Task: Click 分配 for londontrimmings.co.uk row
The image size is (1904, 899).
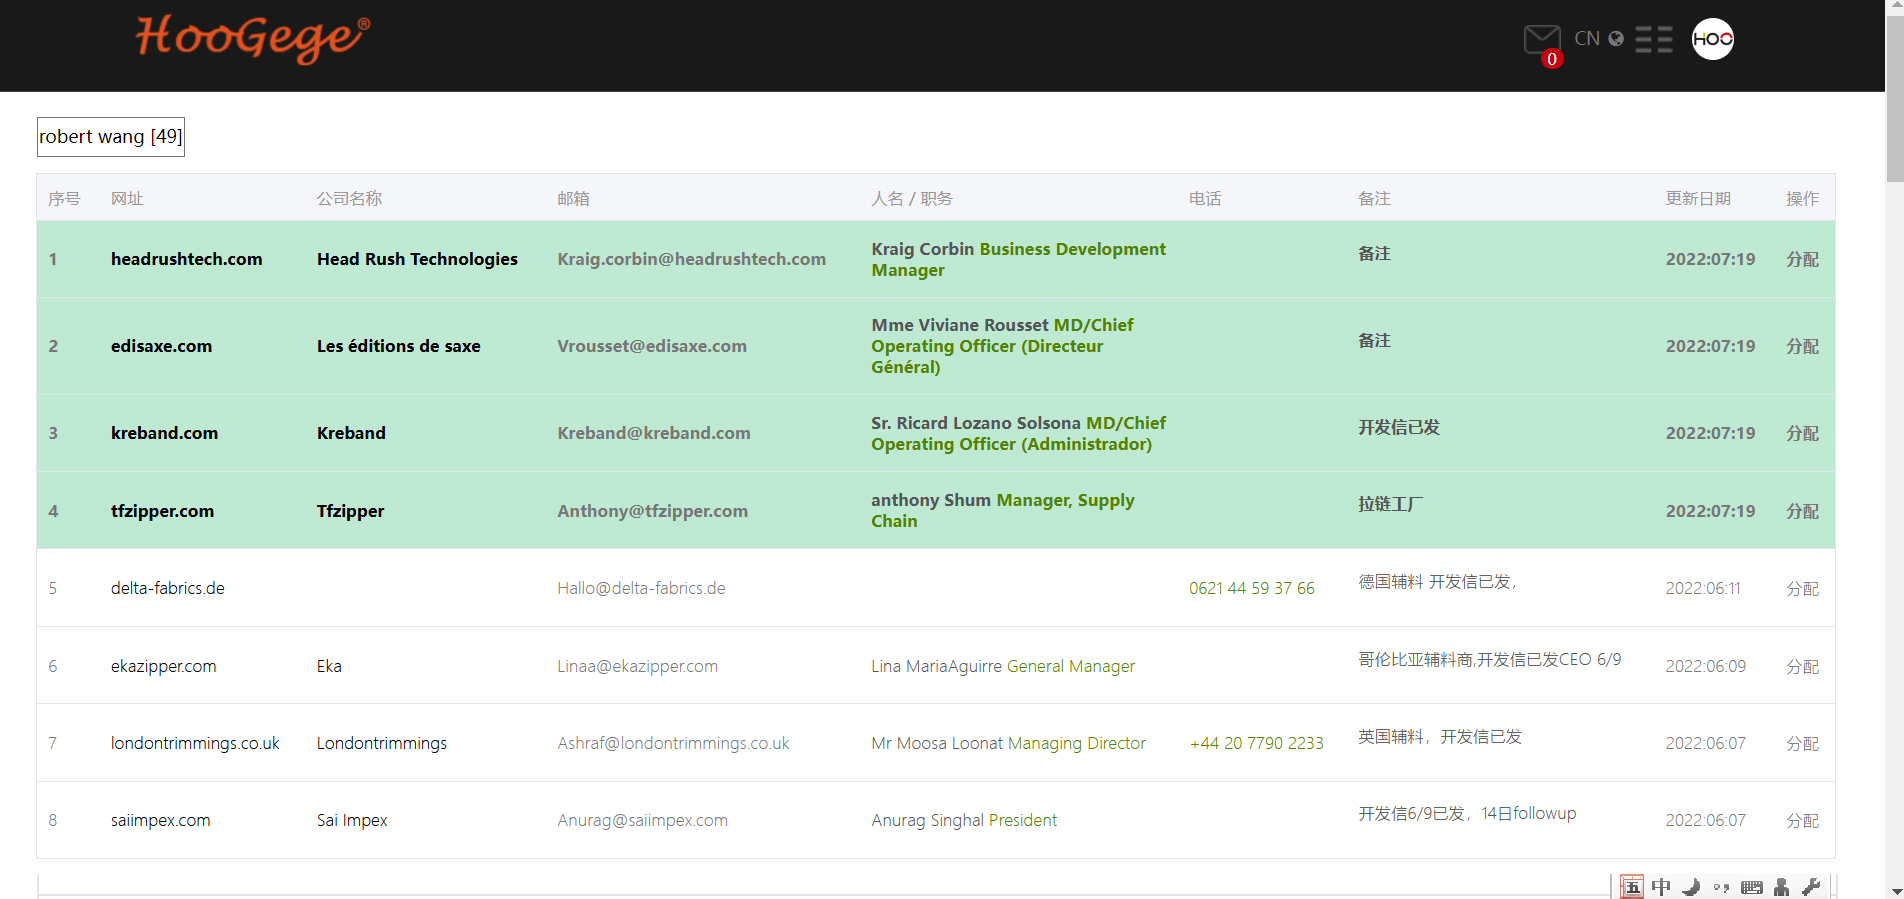Action: [x=1802, y=743]
